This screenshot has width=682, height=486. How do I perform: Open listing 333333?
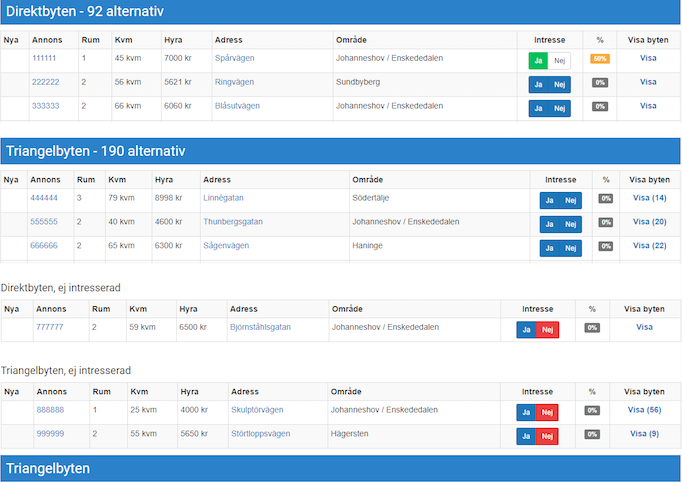(x=45, y=106)
